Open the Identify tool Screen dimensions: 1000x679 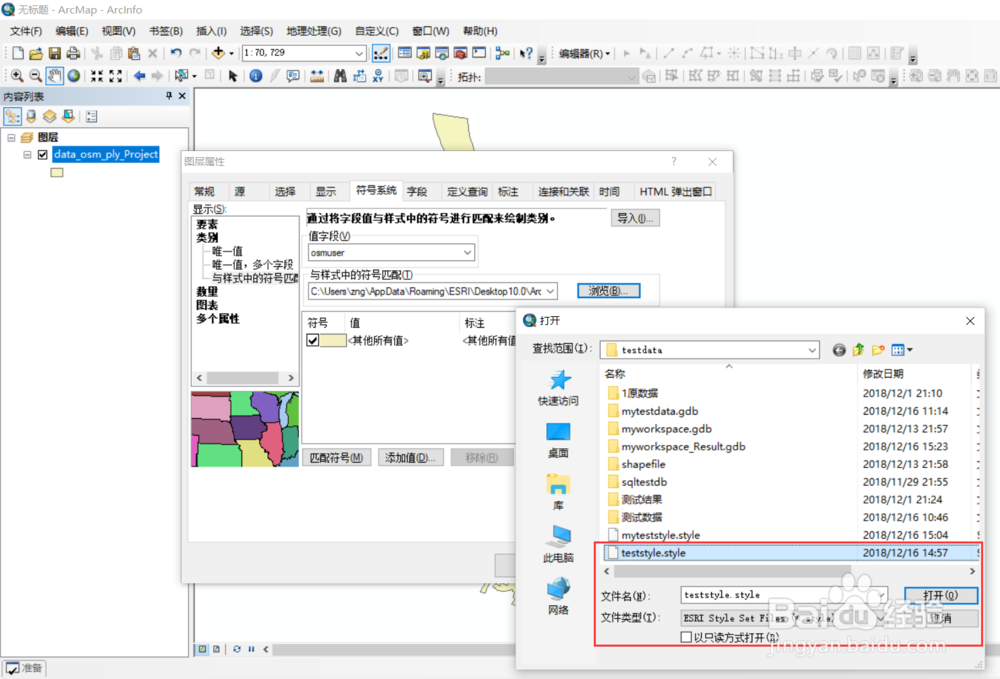click(256, 76)
